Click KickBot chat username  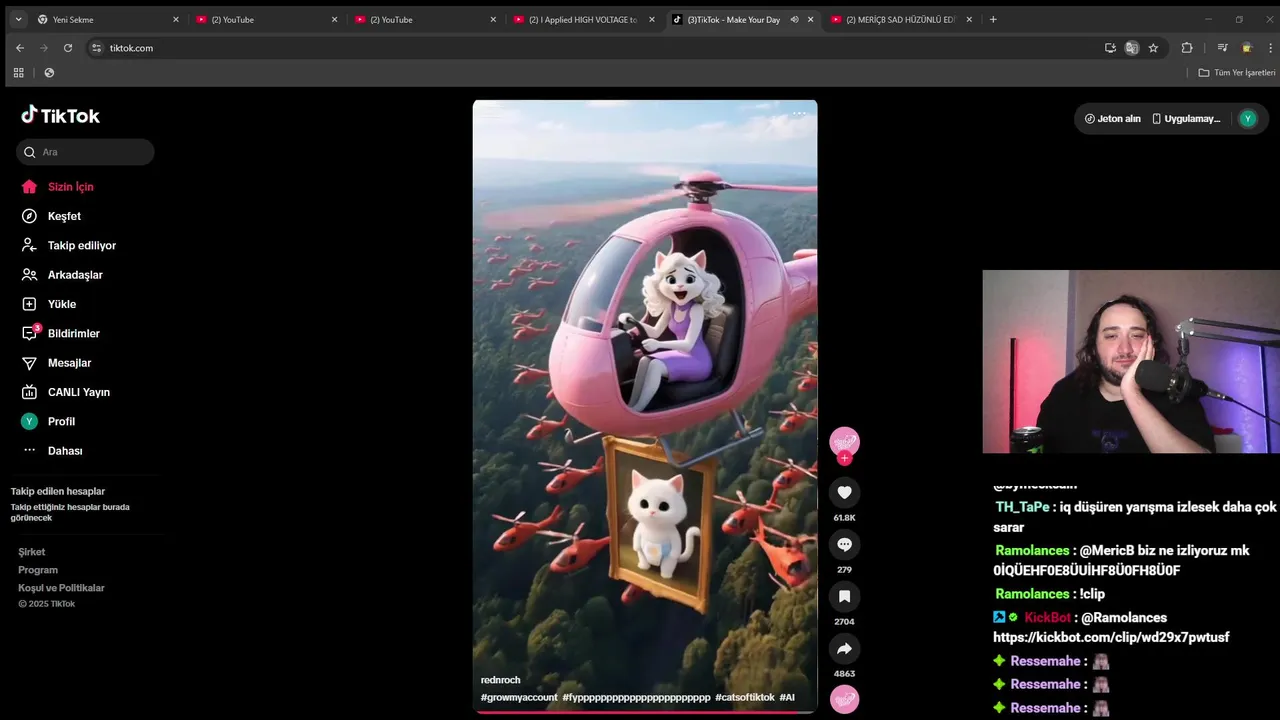1047,618
